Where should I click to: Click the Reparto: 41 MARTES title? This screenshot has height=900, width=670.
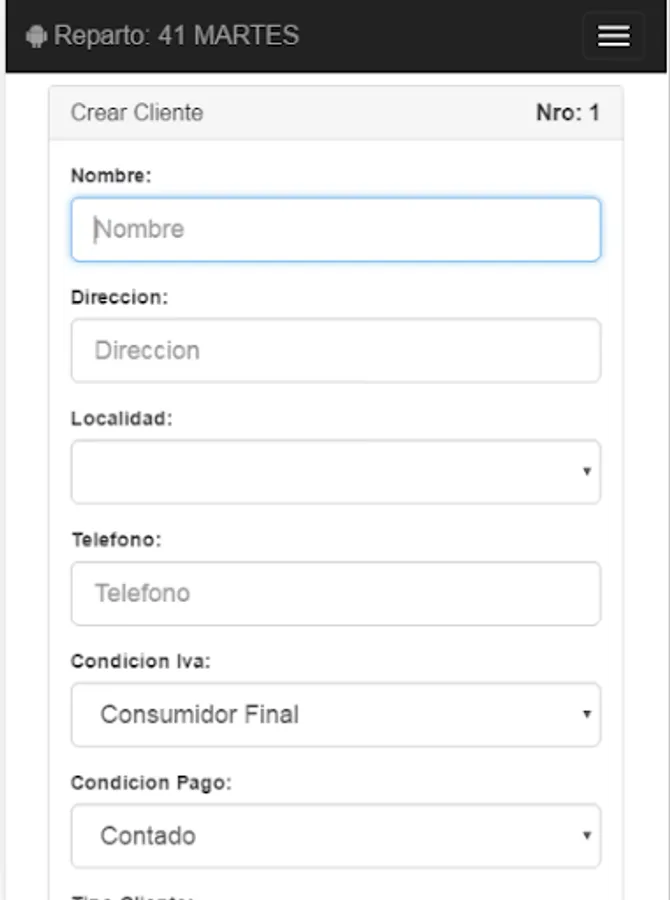coord(176,36)
